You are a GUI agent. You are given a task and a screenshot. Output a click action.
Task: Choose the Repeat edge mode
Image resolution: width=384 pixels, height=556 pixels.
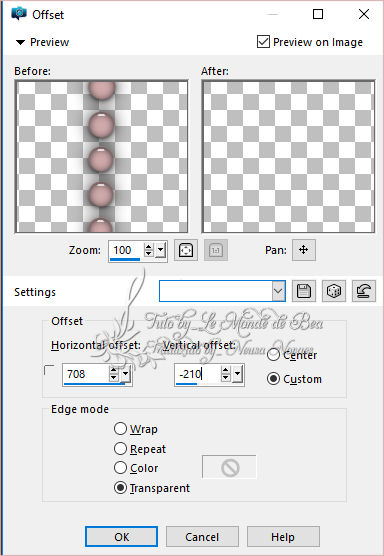point(121,449)
